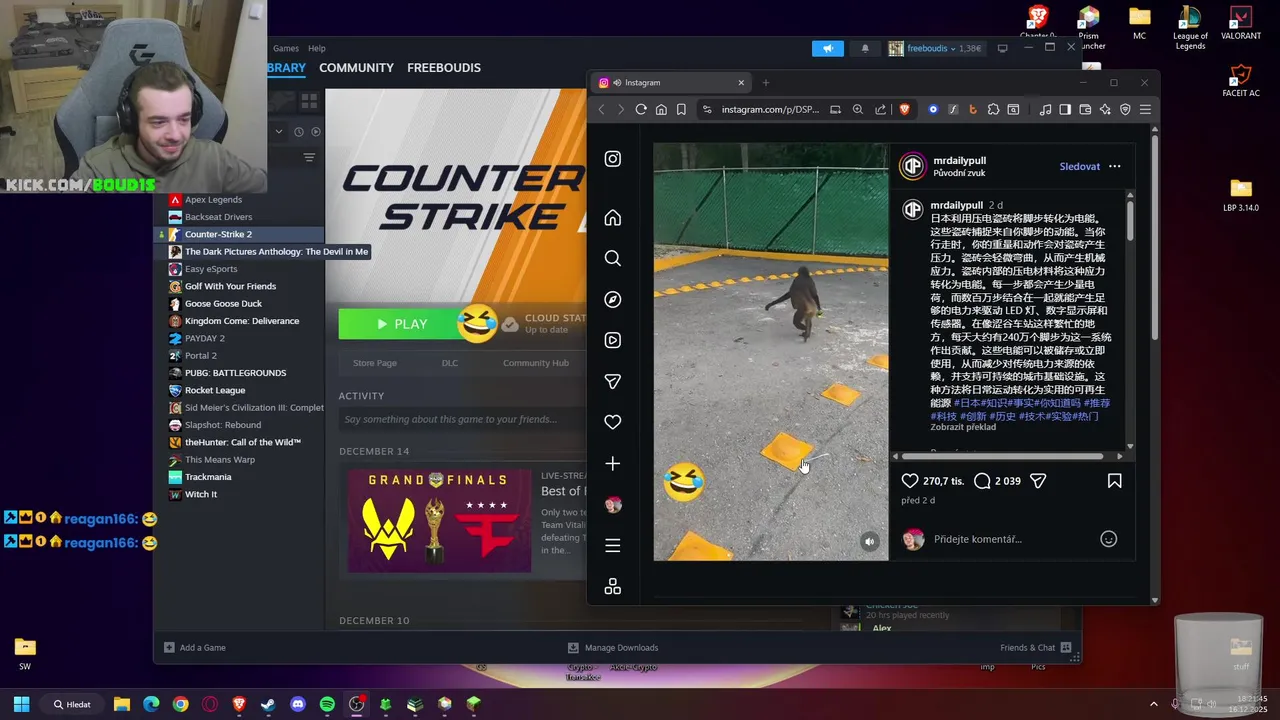Switch to Steam FREEBOUDIS profile tab

point(444,68)
